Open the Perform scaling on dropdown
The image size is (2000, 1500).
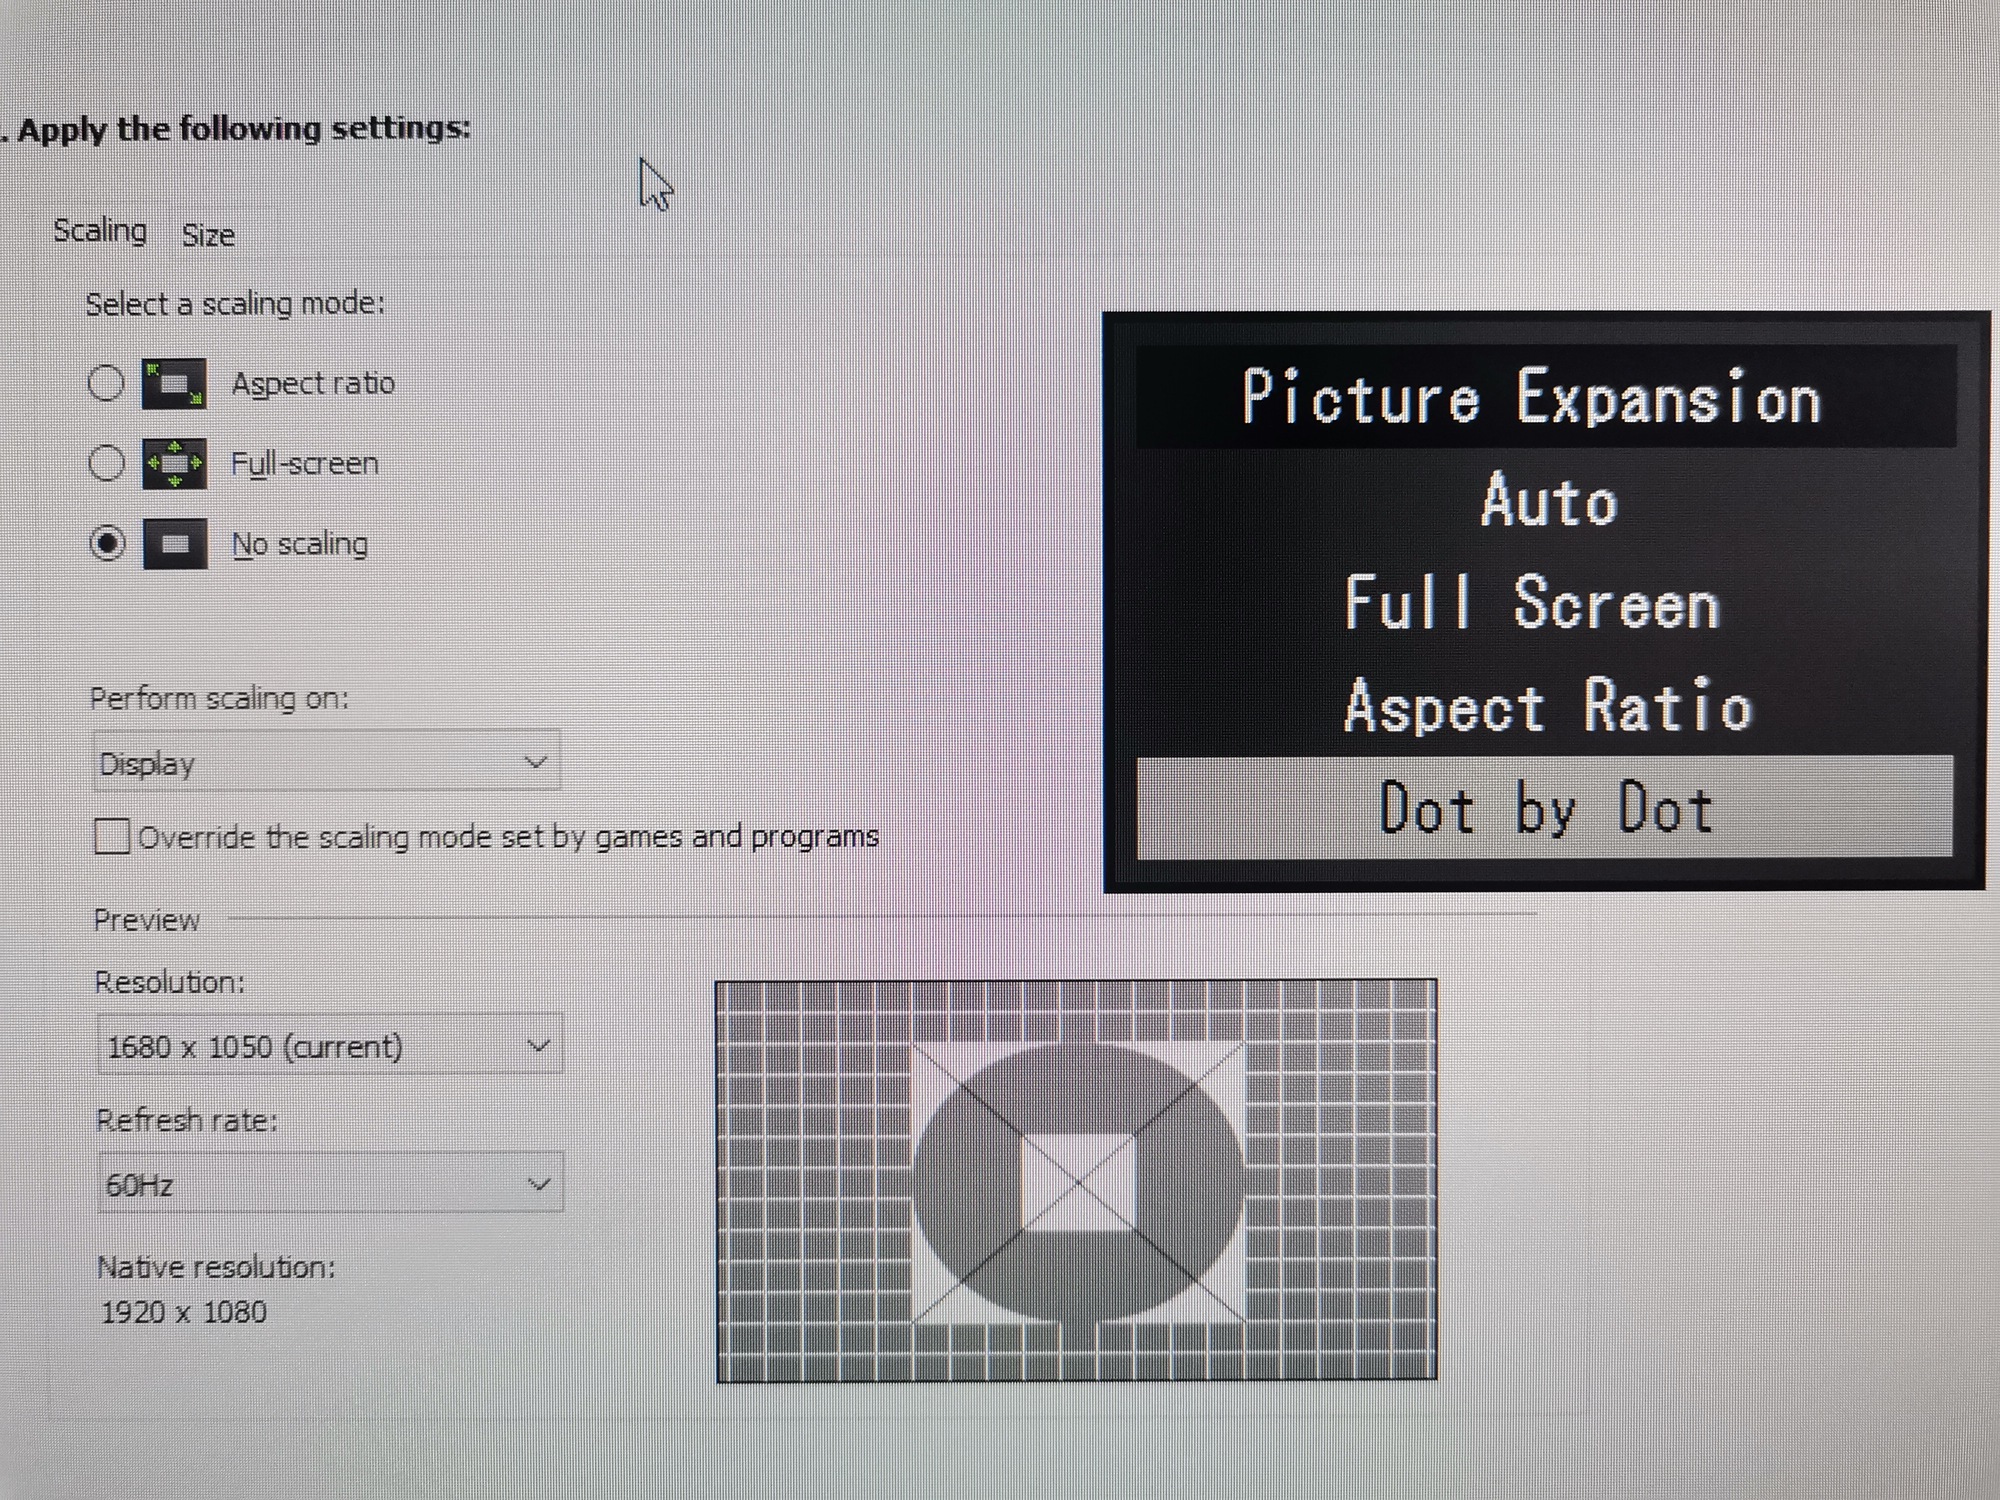click(x=326, y=763)
